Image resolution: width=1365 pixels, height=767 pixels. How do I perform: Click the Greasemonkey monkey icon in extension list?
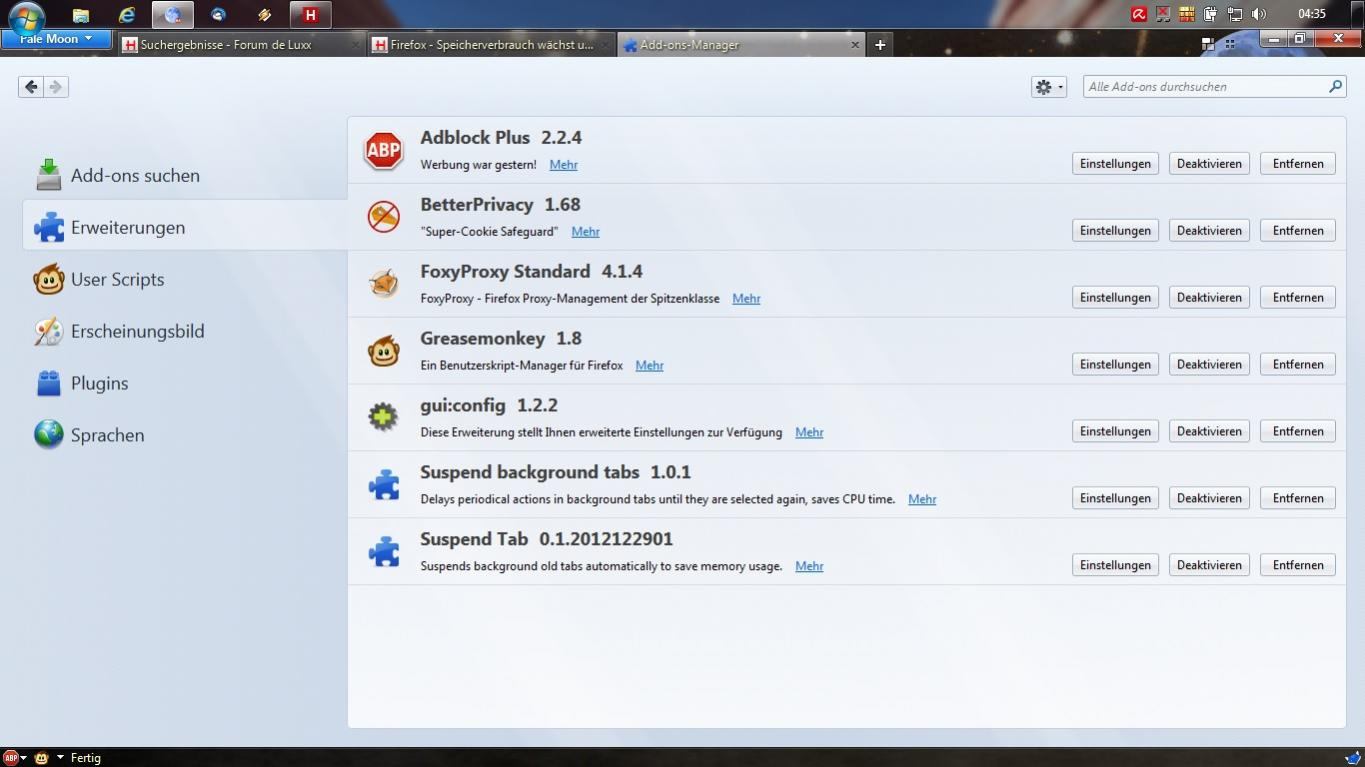[383, 351]
